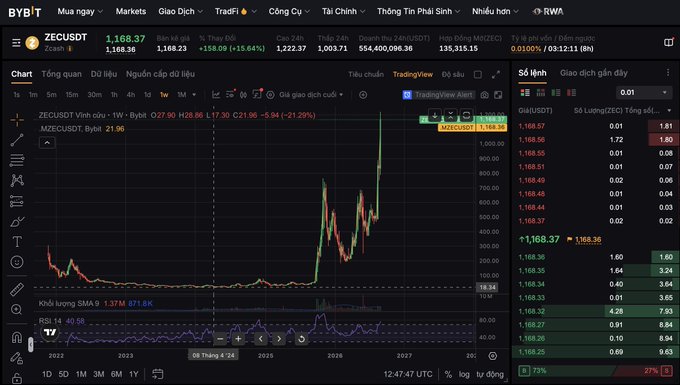Open the Giá giao dịch cuối dropdown

pos(311,95)
